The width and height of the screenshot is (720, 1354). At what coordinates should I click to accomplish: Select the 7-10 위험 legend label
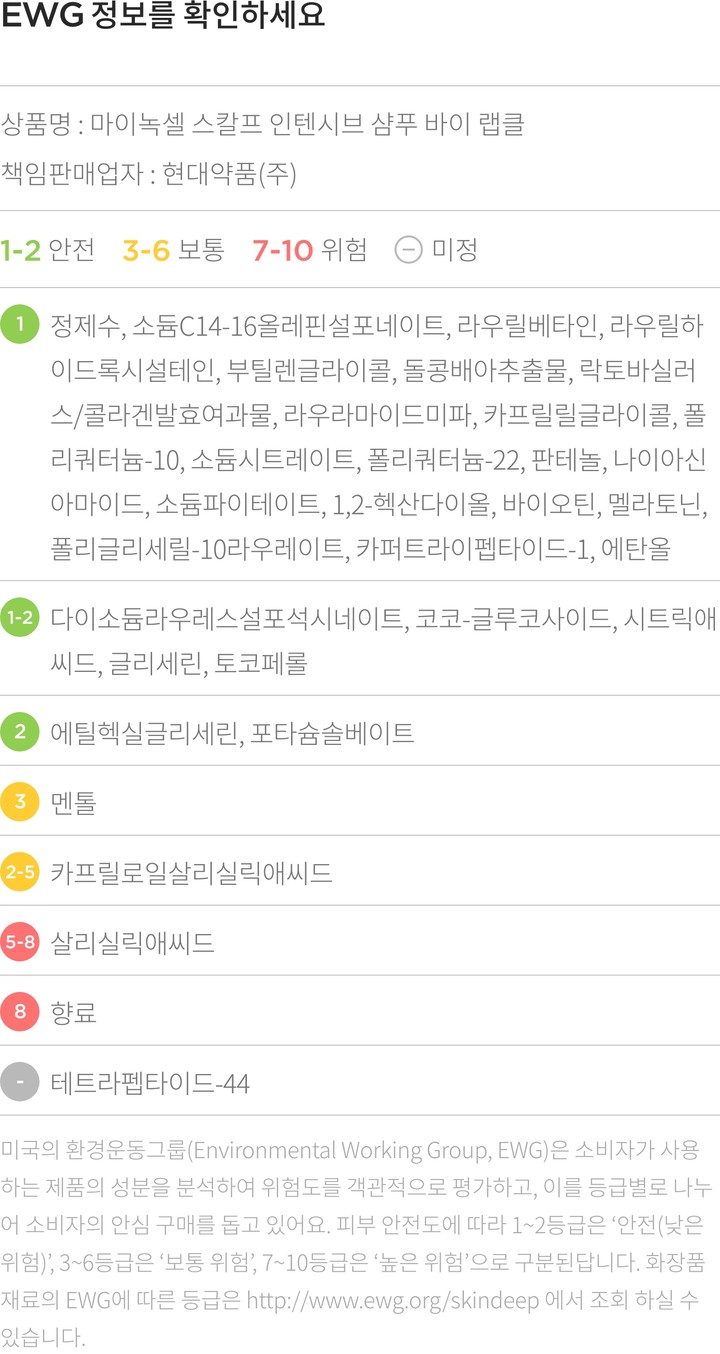(309, 249)
